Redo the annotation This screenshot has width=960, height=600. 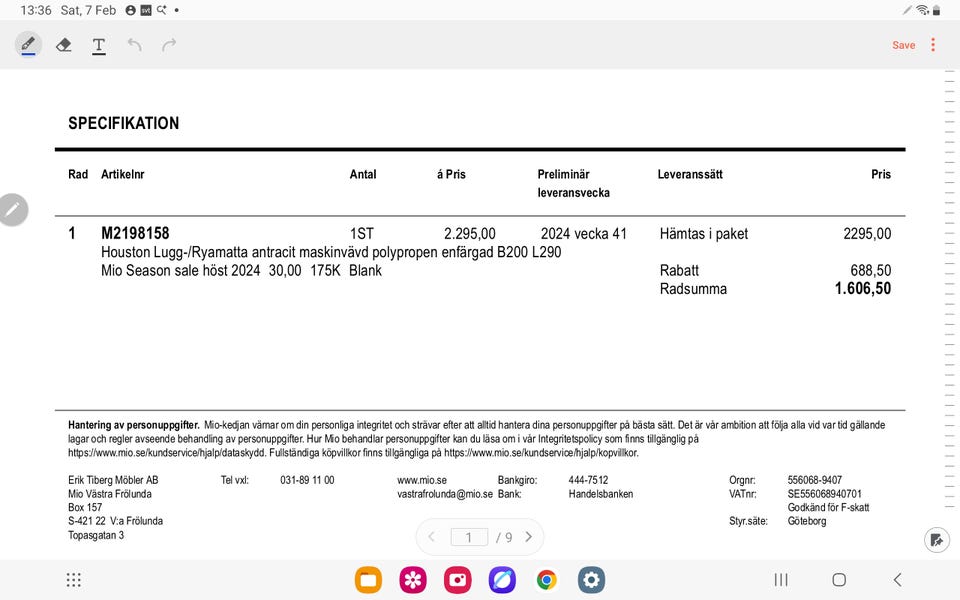pyautogui.click(x=169, y=45)
